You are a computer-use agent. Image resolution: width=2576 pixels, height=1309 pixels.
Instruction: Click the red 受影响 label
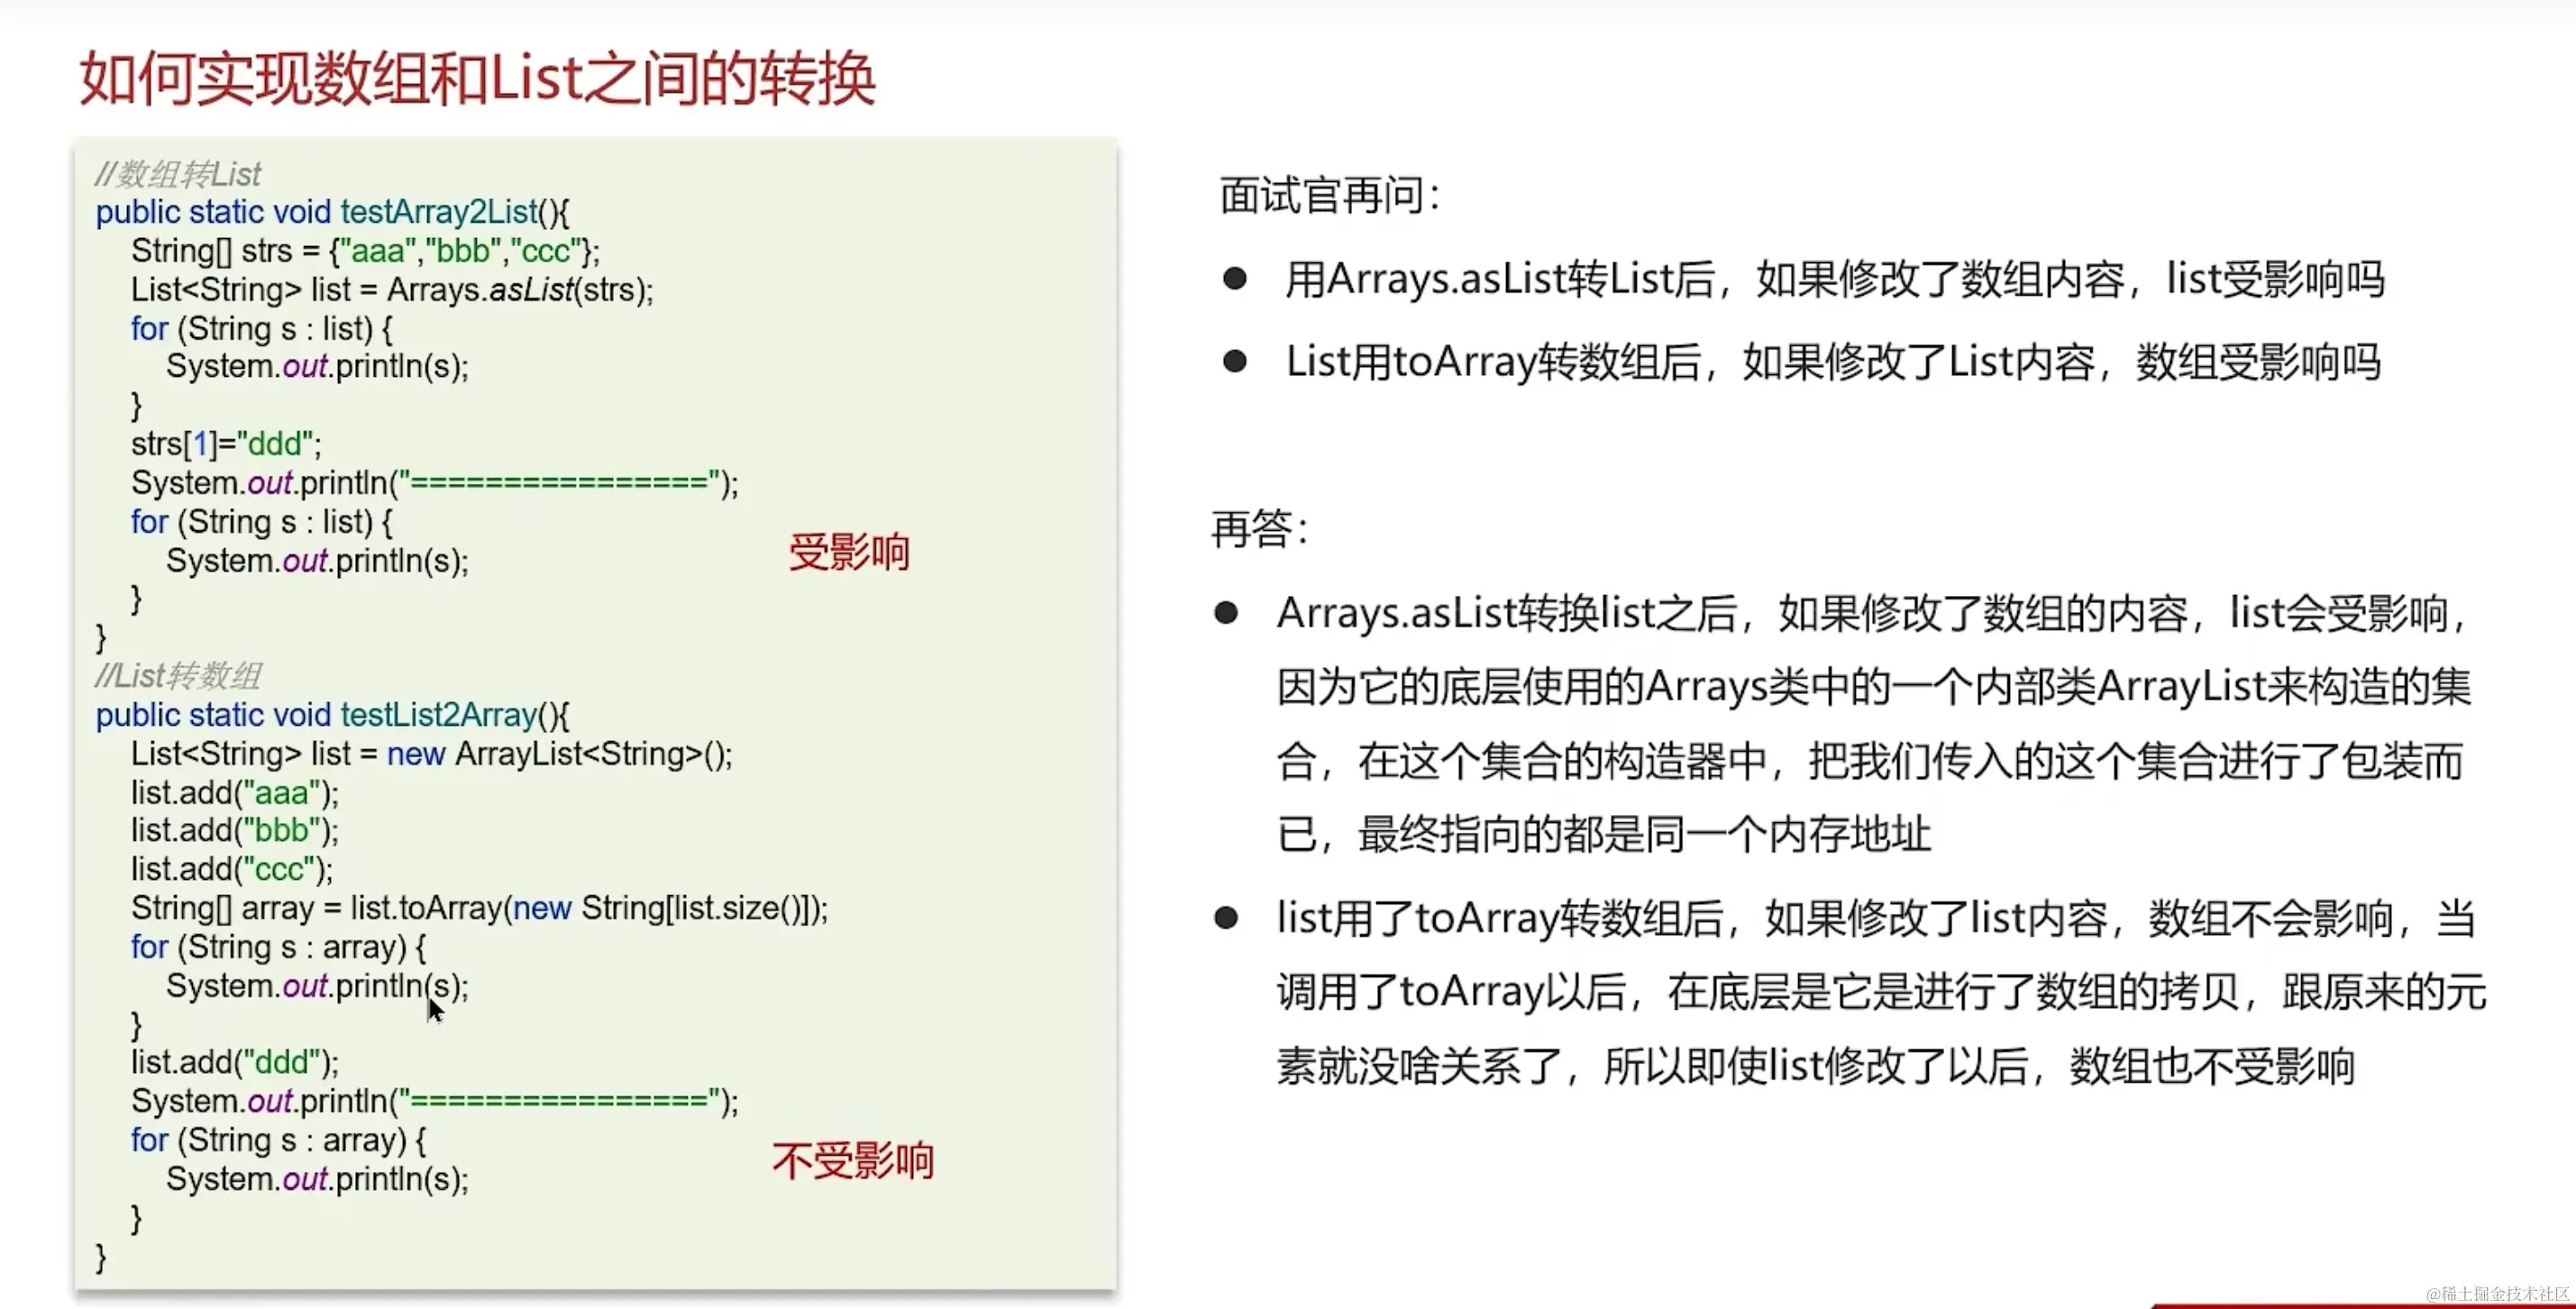click(848, 553)
